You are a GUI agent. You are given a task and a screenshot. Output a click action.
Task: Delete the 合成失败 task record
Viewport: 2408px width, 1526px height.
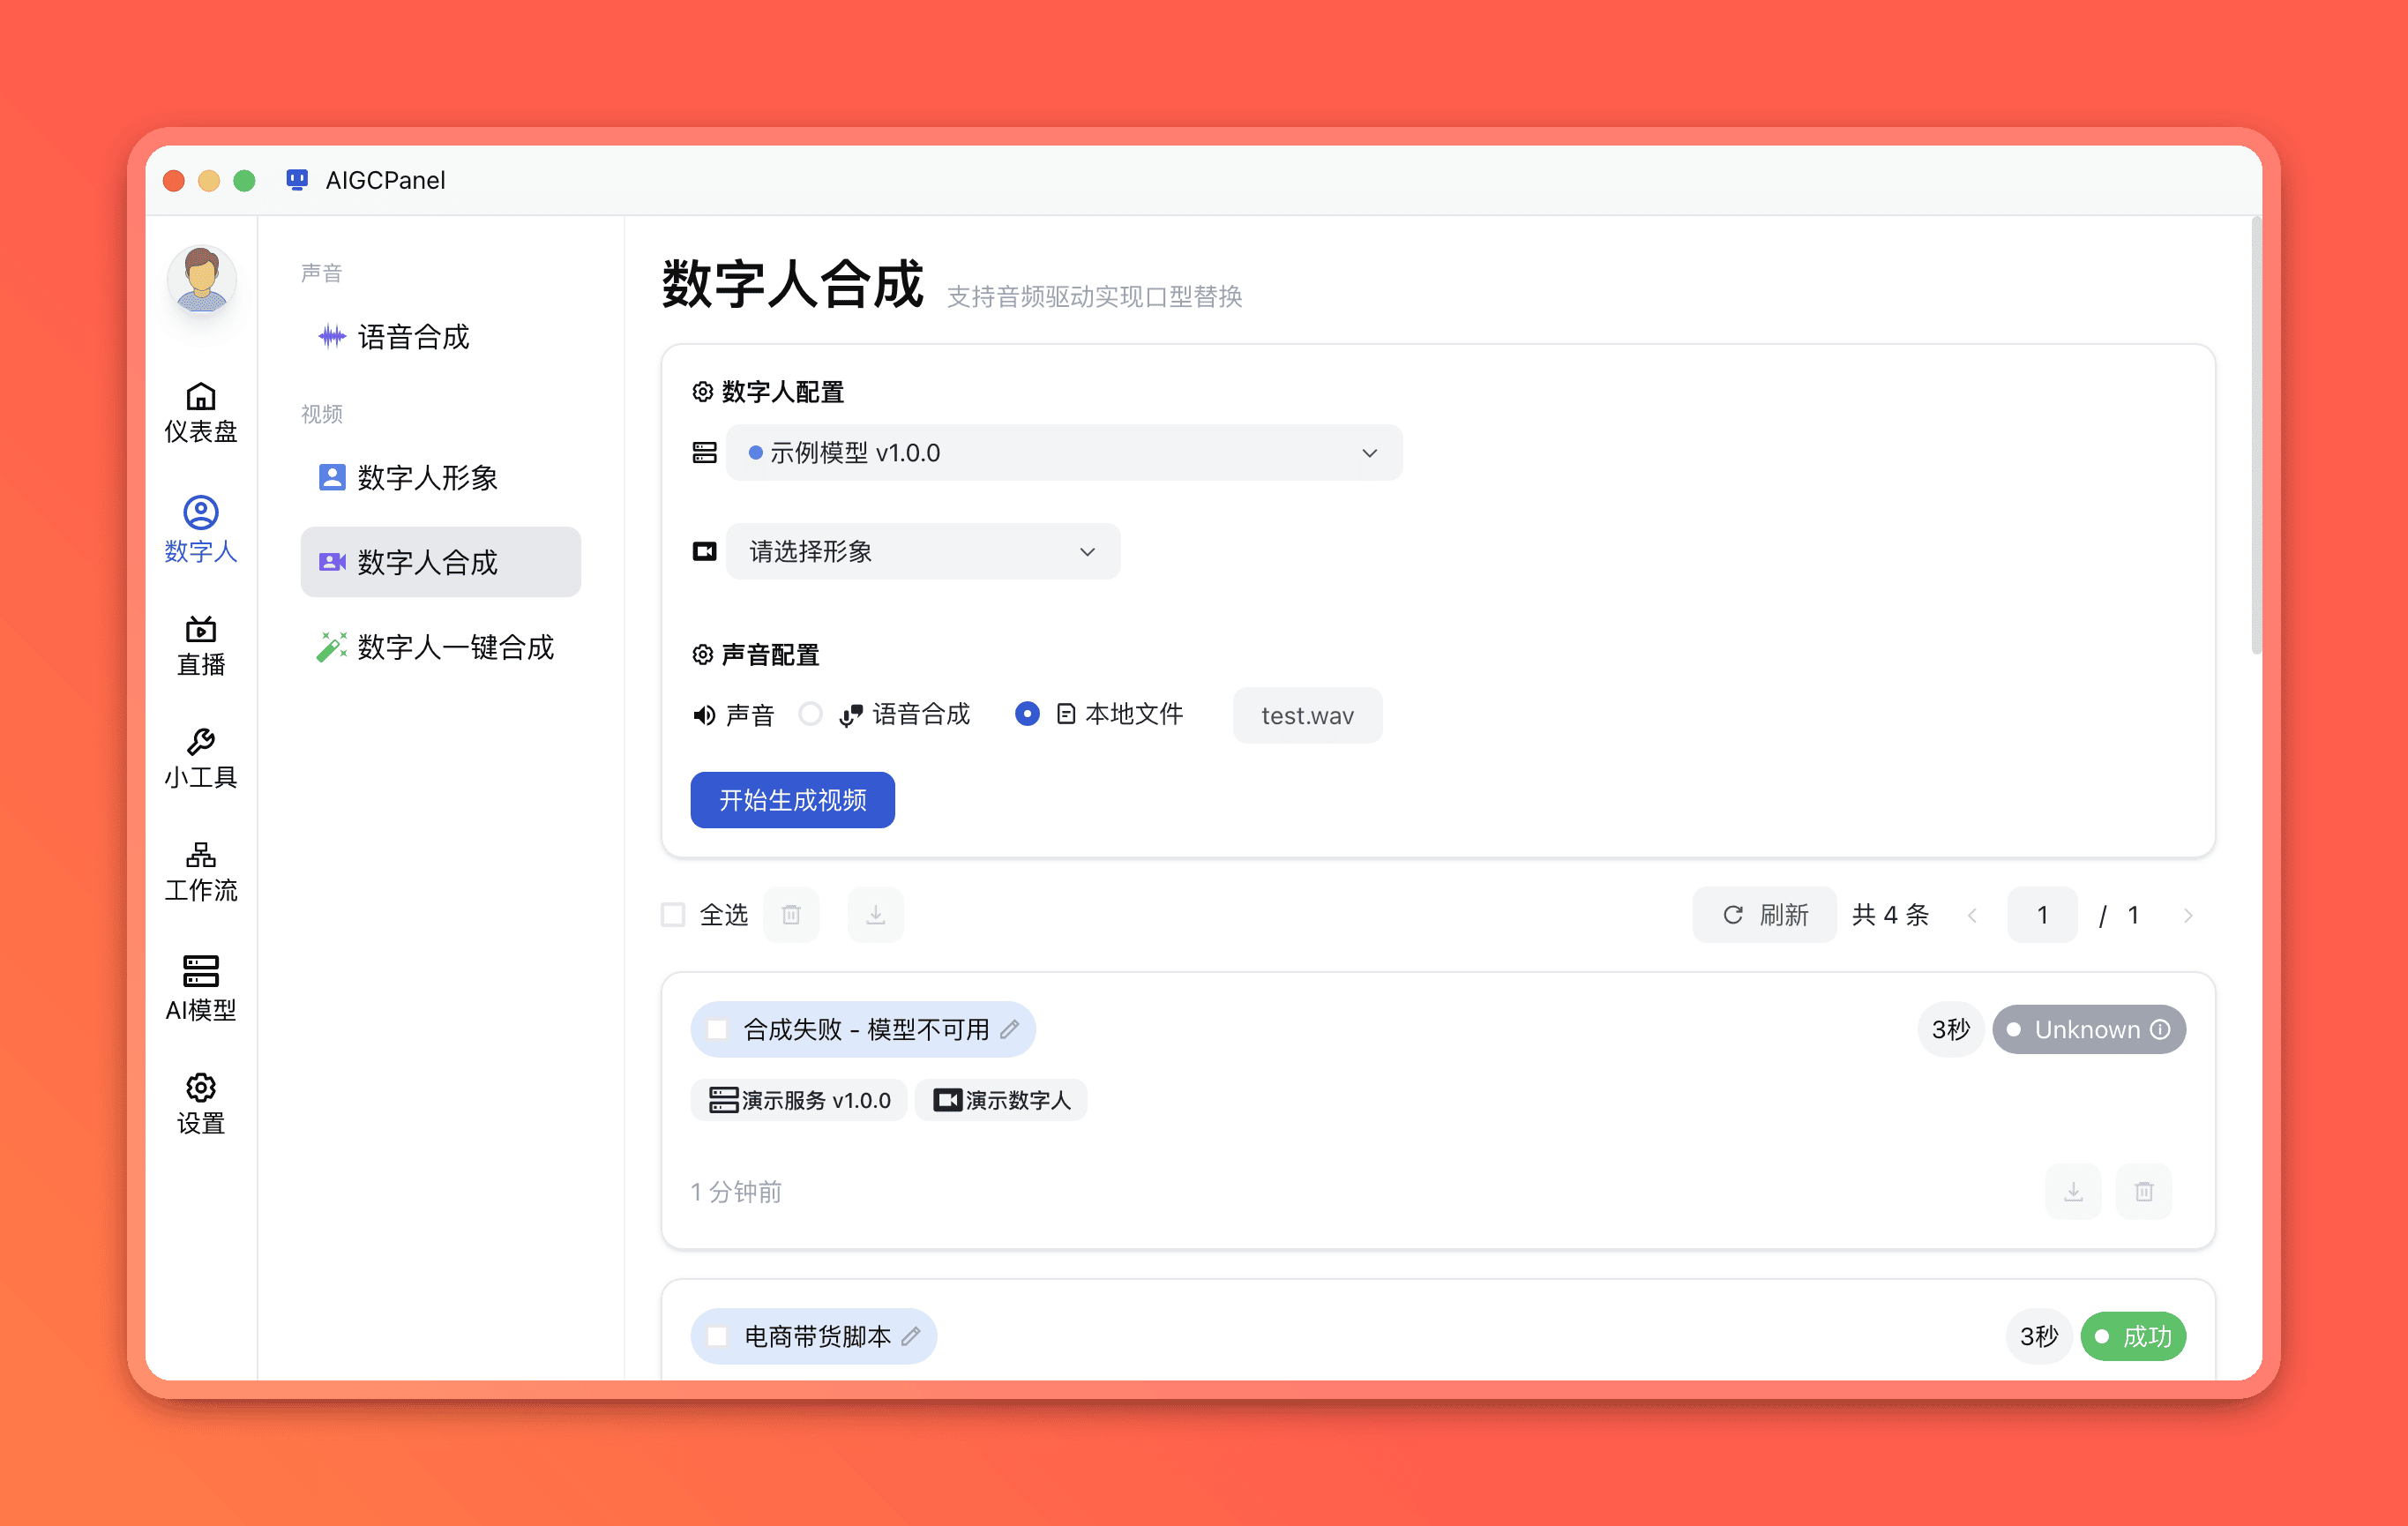(2144, 1191)
